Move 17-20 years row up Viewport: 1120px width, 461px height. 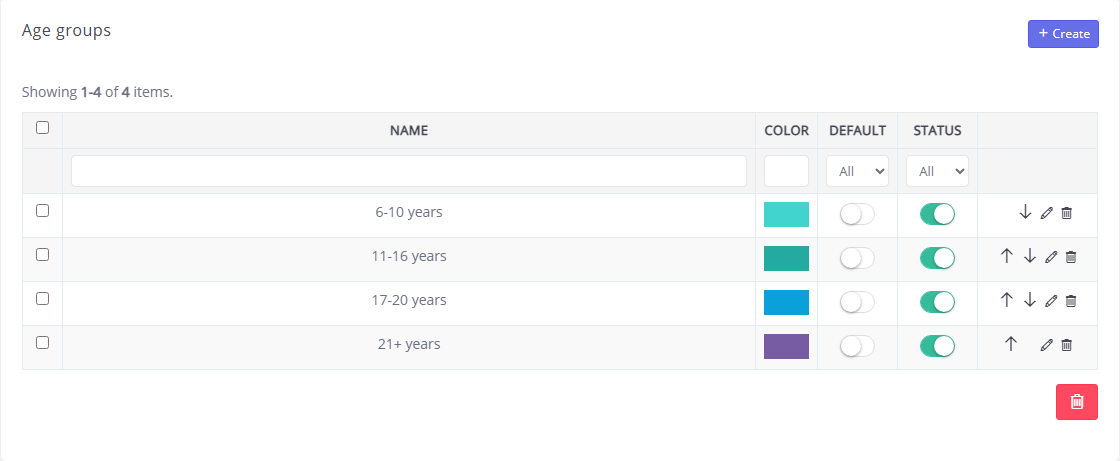pos(1006,300)
